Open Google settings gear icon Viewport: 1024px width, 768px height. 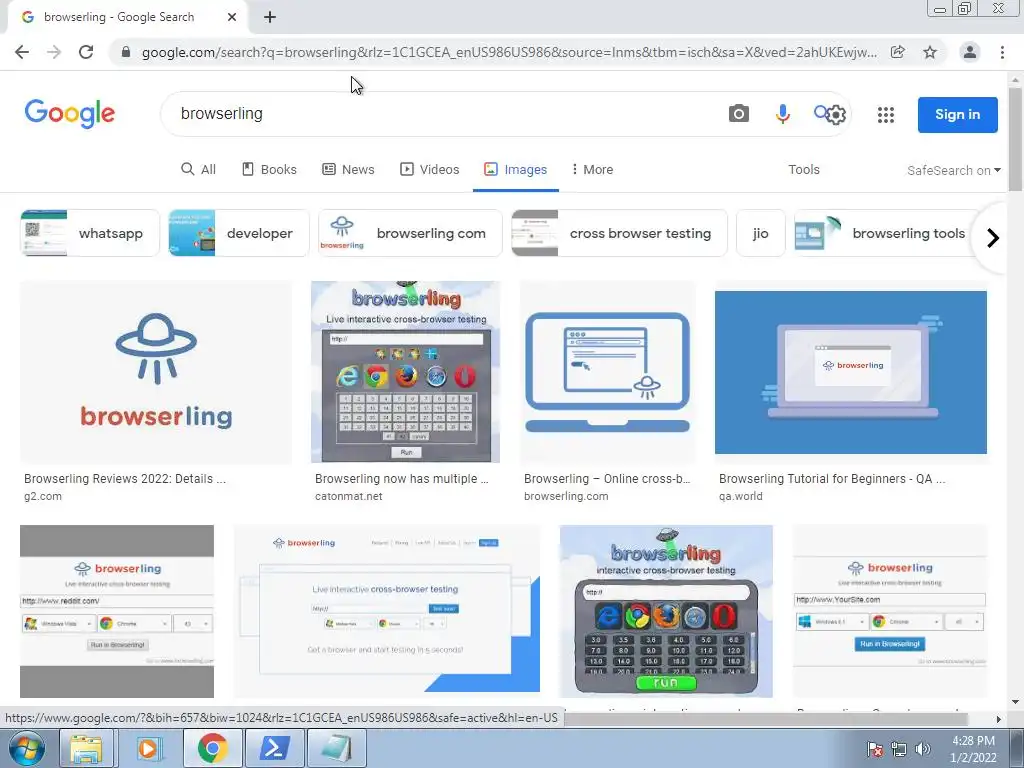pyautogui.click(x=836, y=115)
